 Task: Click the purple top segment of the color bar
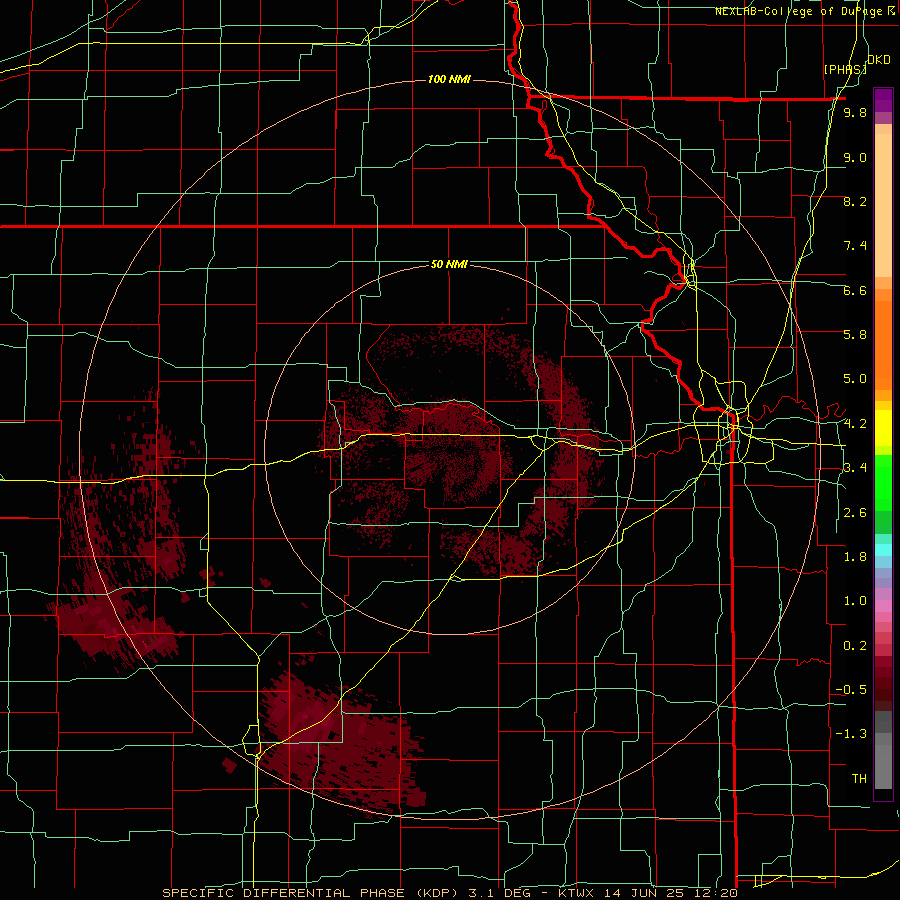883,100
